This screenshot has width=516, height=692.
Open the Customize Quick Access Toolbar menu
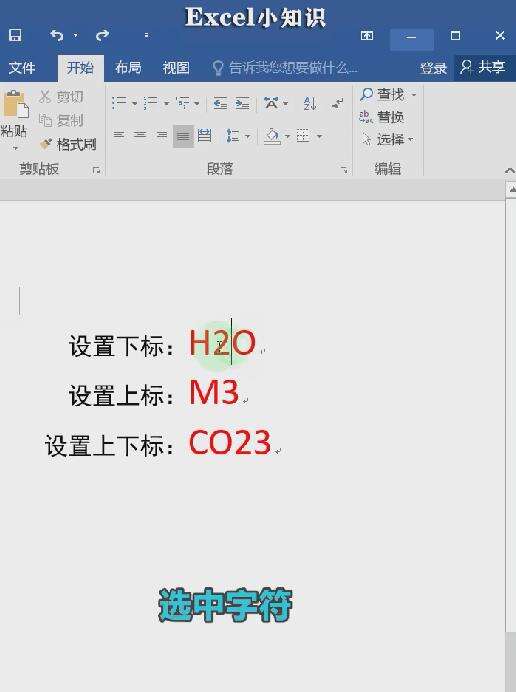(147, 35)
